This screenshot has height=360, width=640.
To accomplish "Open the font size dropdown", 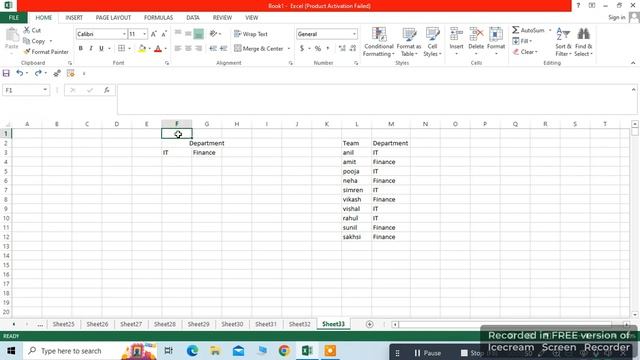I will [x=144, y=34].
